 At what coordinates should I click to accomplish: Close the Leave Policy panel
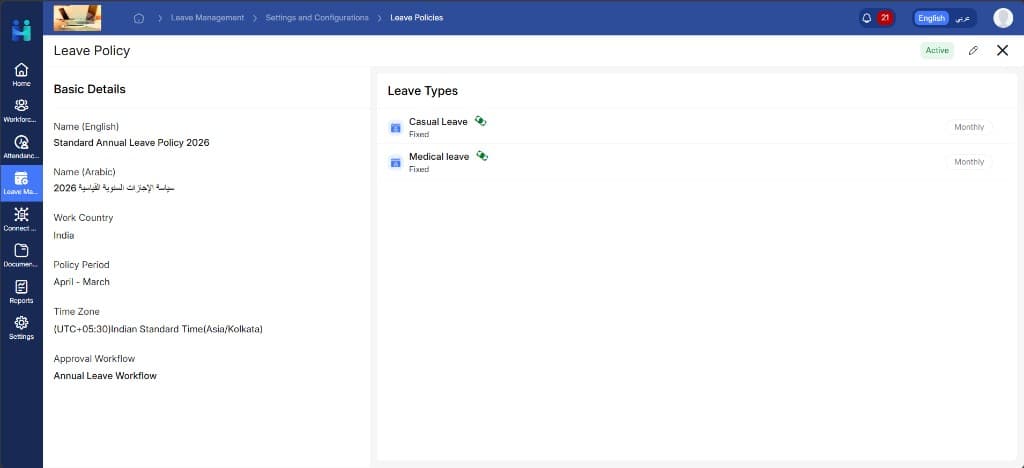pos(1002,50)
